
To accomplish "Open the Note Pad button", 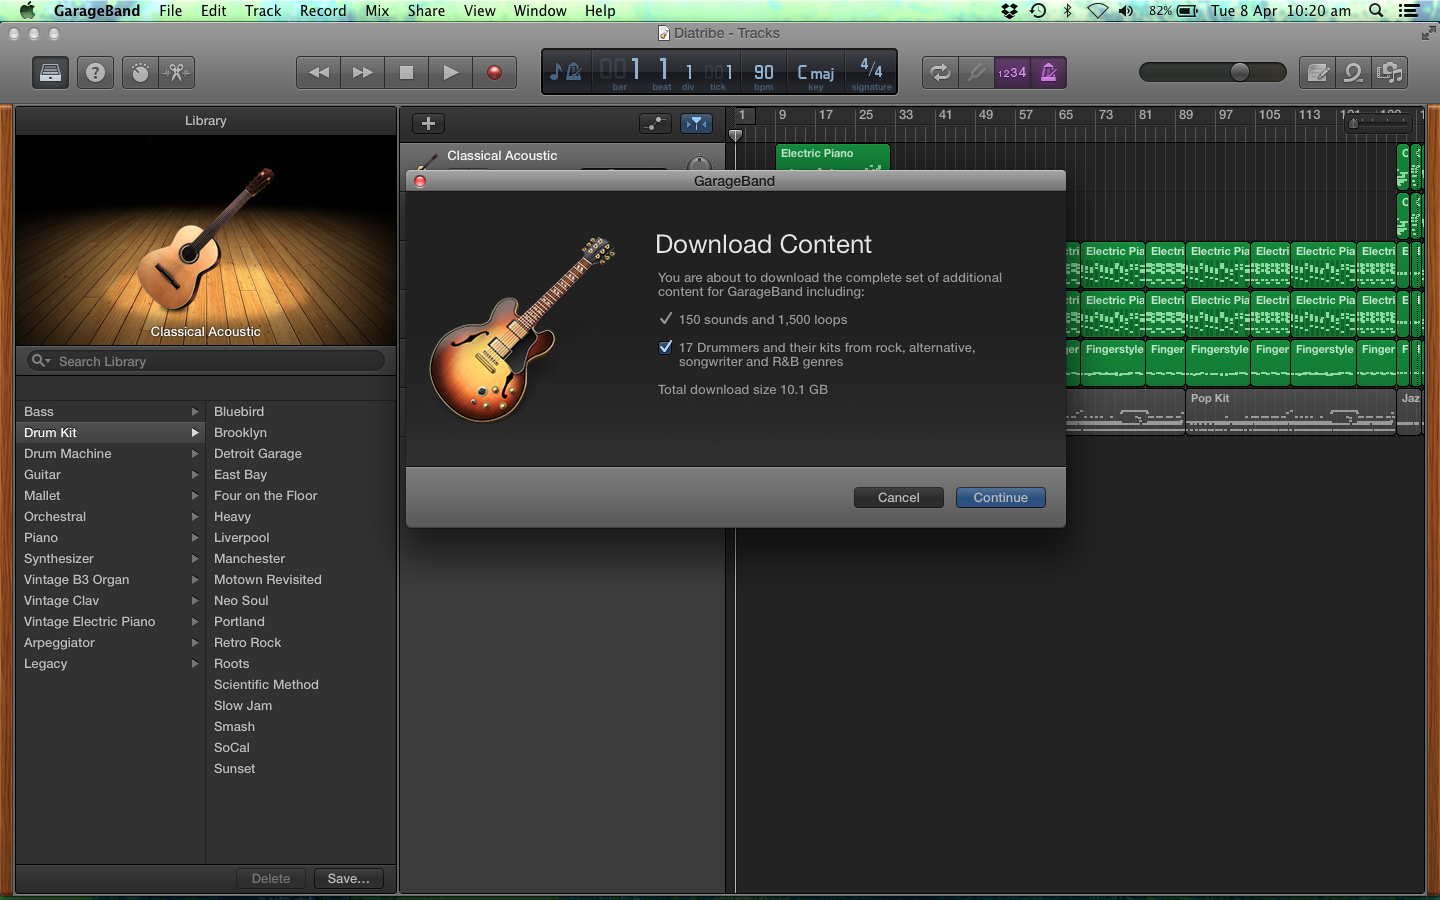I will pyautogui.click(x=1318, y=73).
